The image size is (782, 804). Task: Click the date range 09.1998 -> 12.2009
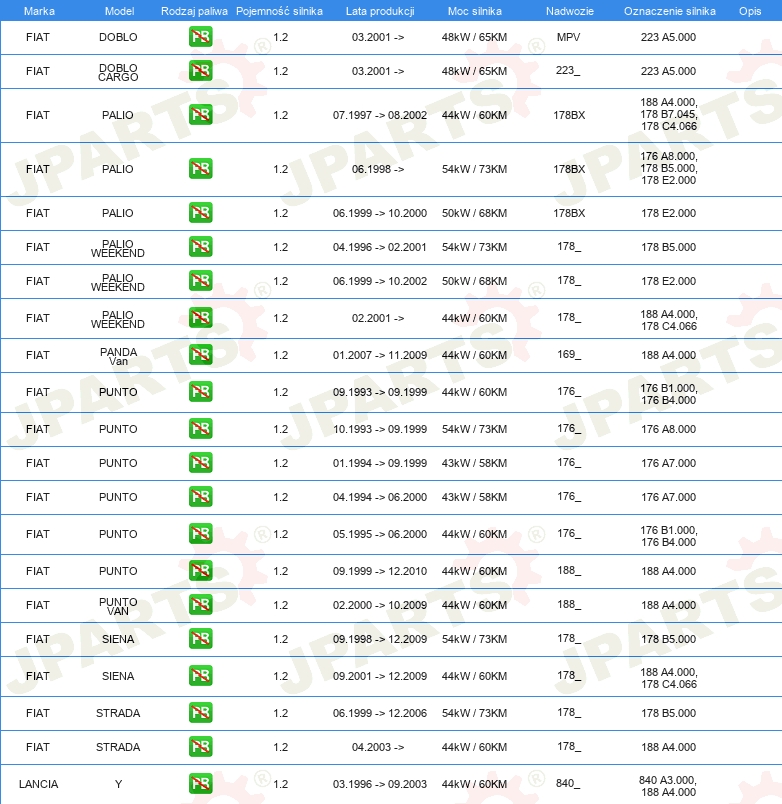[x=379, y=638]
